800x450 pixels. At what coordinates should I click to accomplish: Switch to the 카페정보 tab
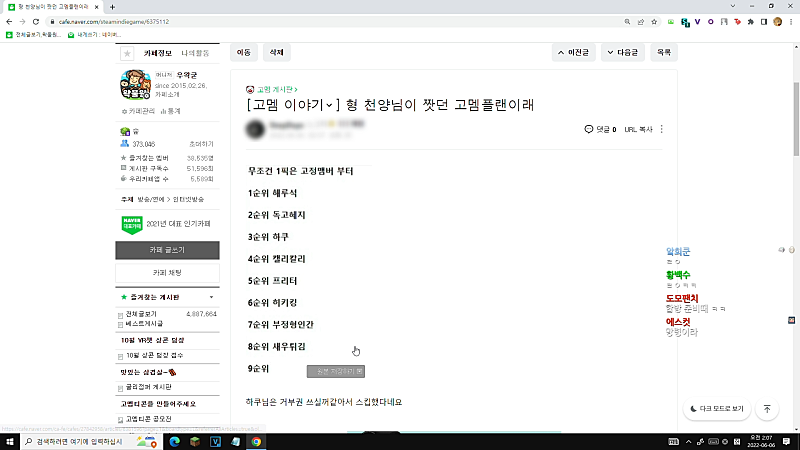click(x=158, y=53)
